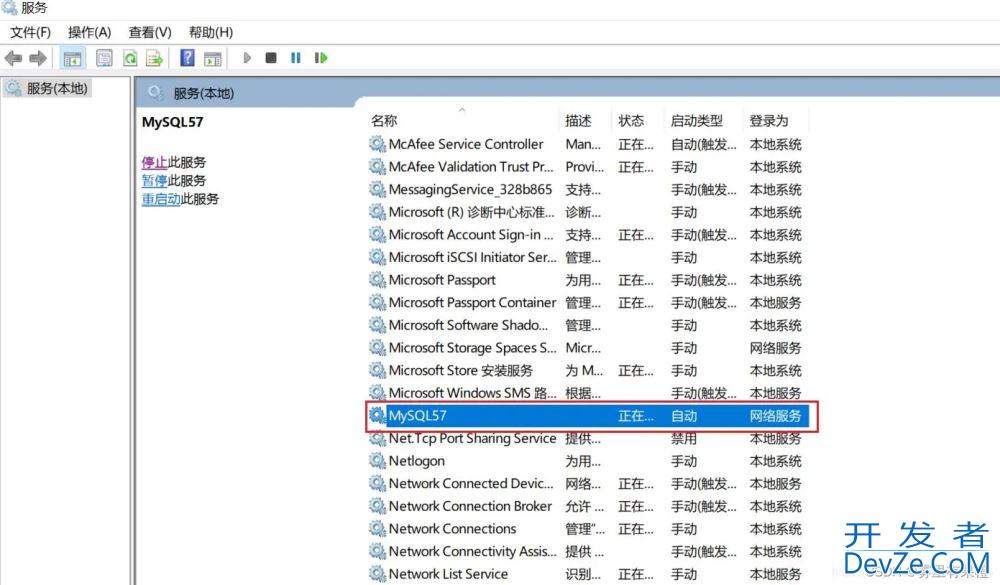
Task: Sort by the 启动类型 column header
Action: tap(696, 121)
